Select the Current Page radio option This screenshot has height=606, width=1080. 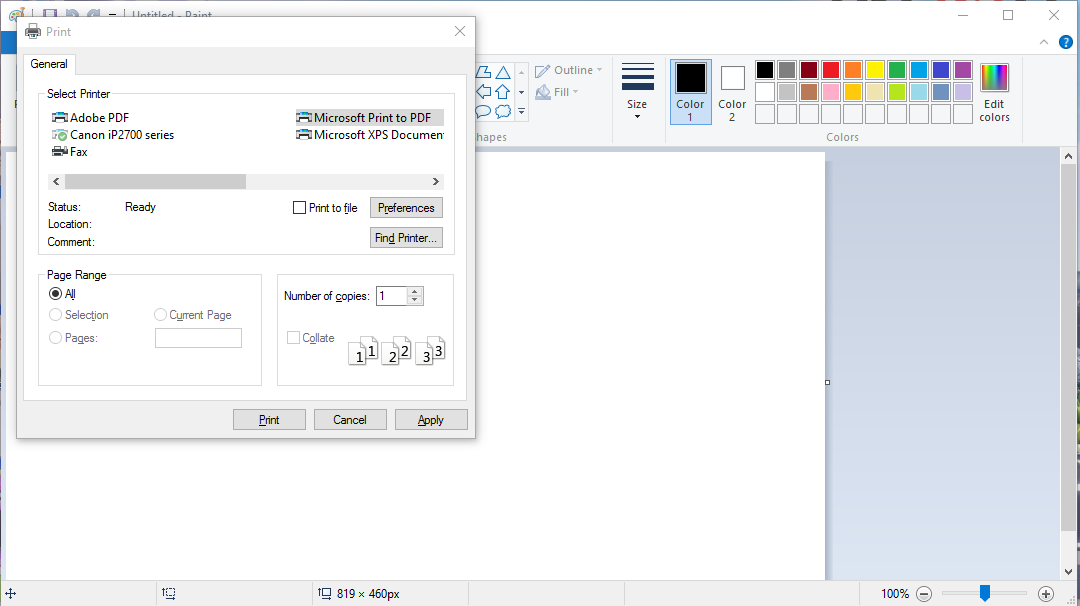coord(160,315)
